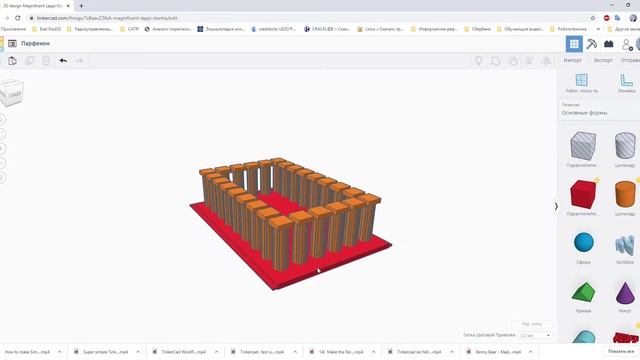This screenshot has width=640, height=360.
Task: Open the Приложения apps shortcut
Action: (x=13, y=29)
